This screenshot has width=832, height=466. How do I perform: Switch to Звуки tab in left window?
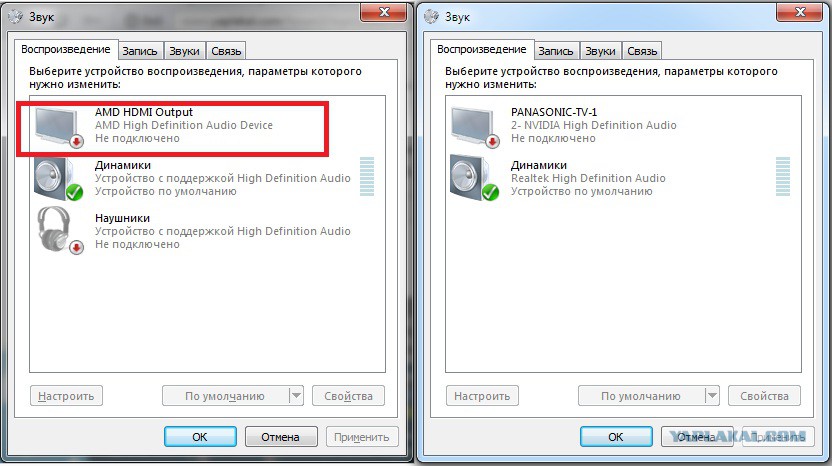pyautogui.click(x=184, y=51)
